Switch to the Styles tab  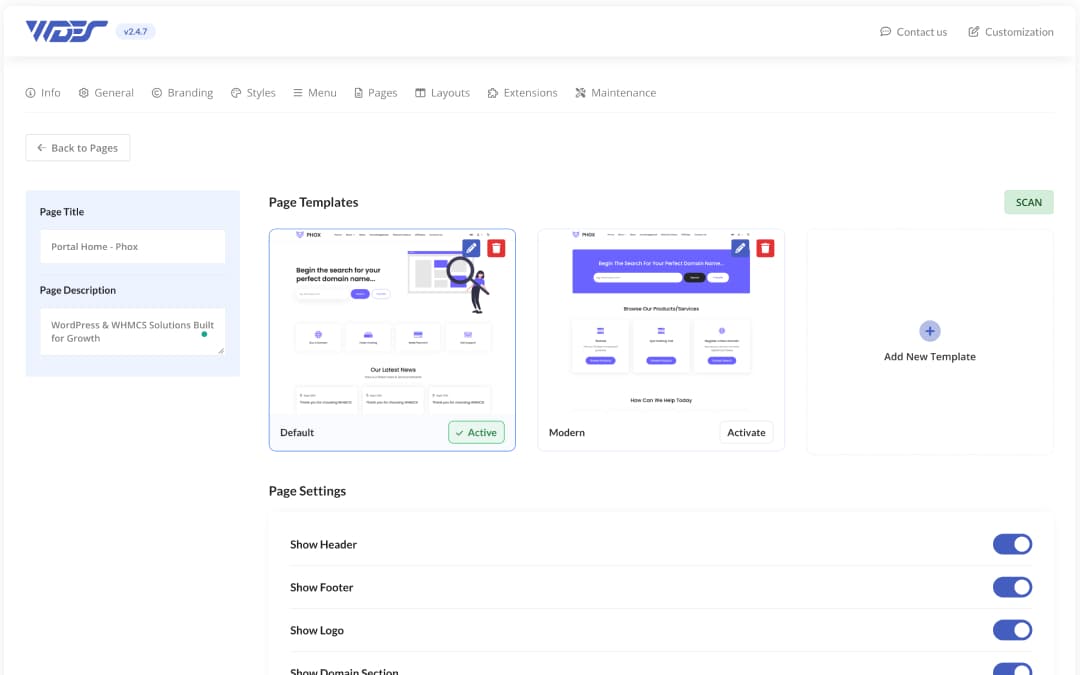pyautogui.click(x=253, y=92)
